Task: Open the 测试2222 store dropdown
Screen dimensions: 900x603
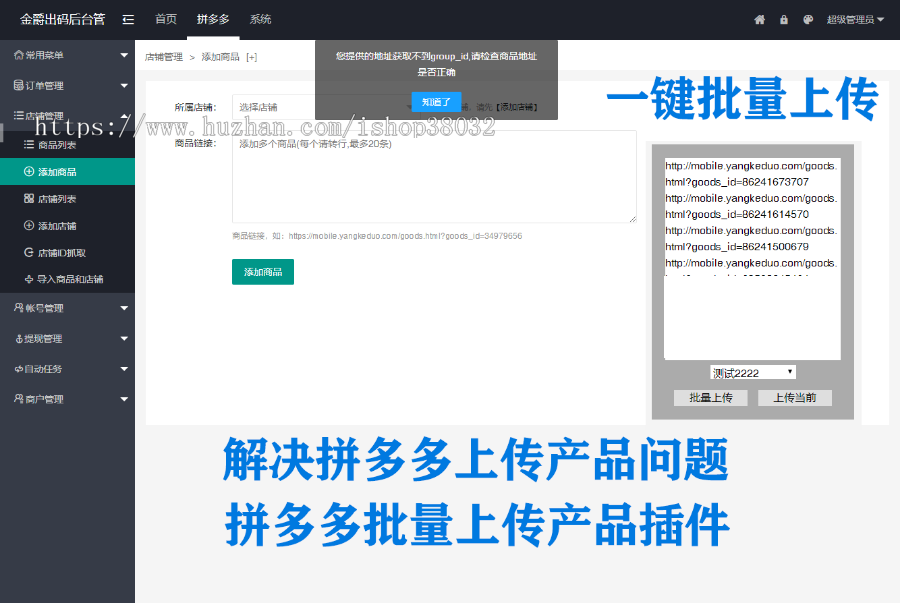Action: coord(753,373)
